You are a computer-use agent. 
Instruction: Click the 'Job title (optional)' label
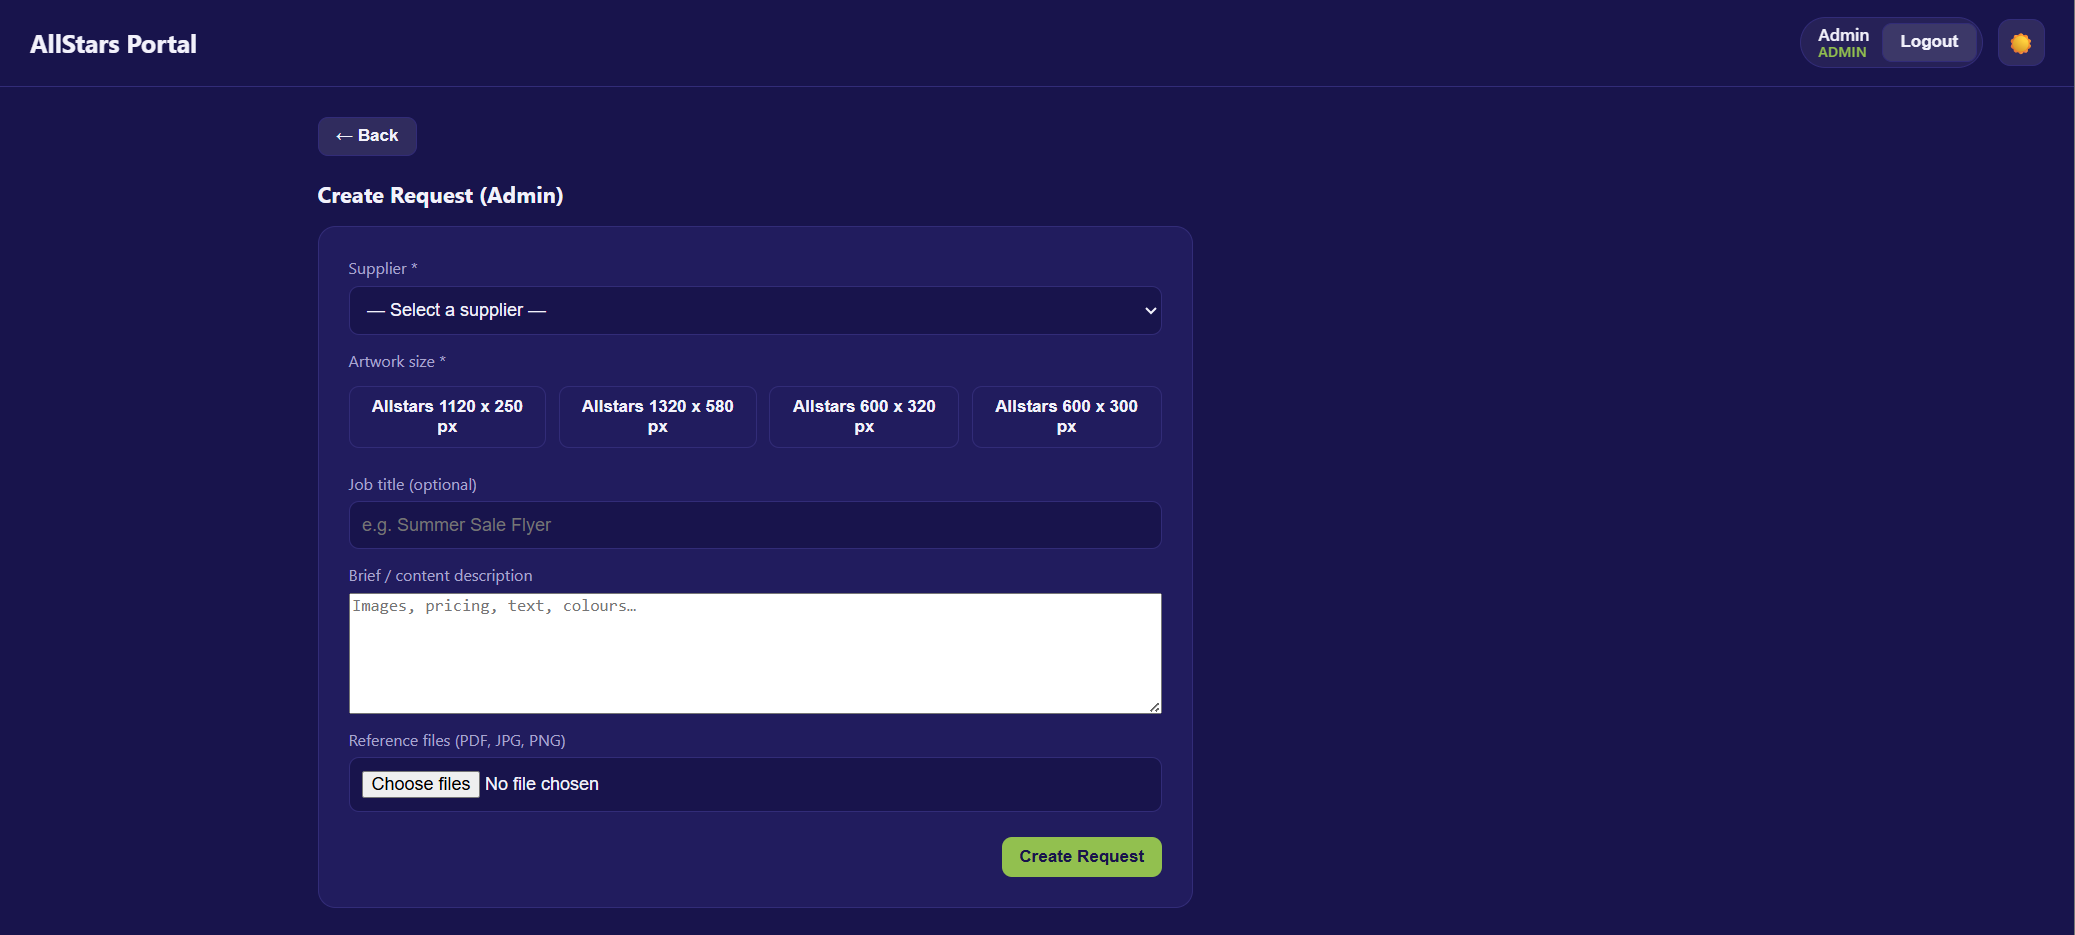pyautogui.click(x=413, y=485)
